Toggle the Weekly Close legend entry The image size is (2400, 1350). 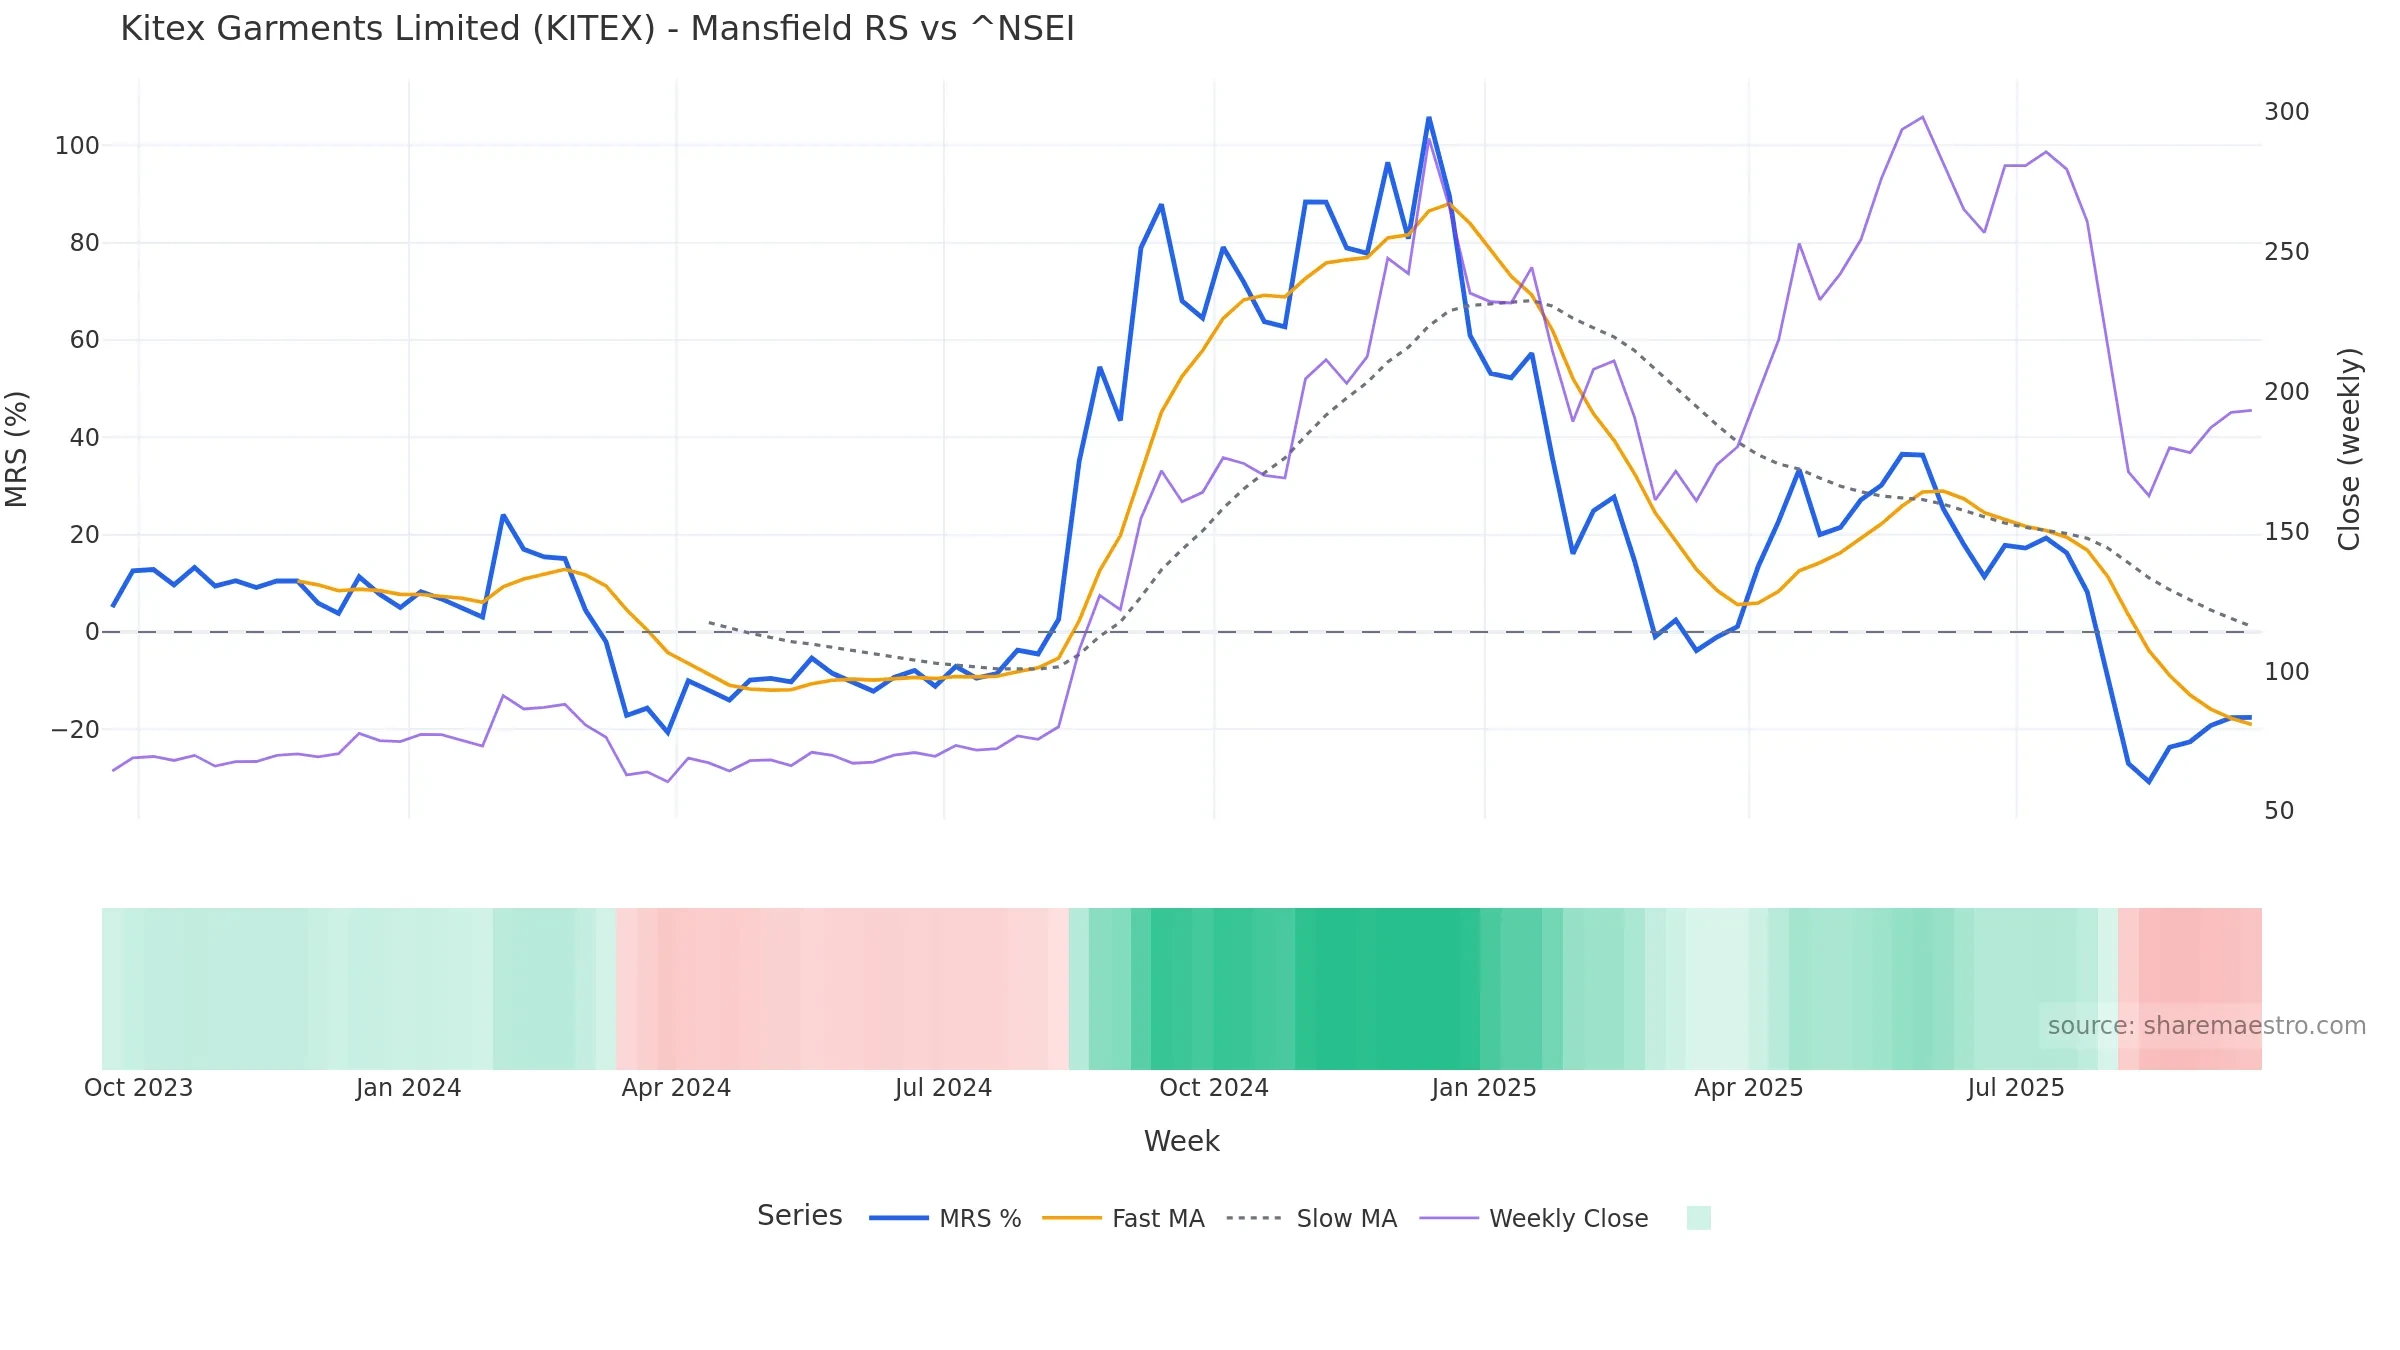(x=1534, y=1218)
